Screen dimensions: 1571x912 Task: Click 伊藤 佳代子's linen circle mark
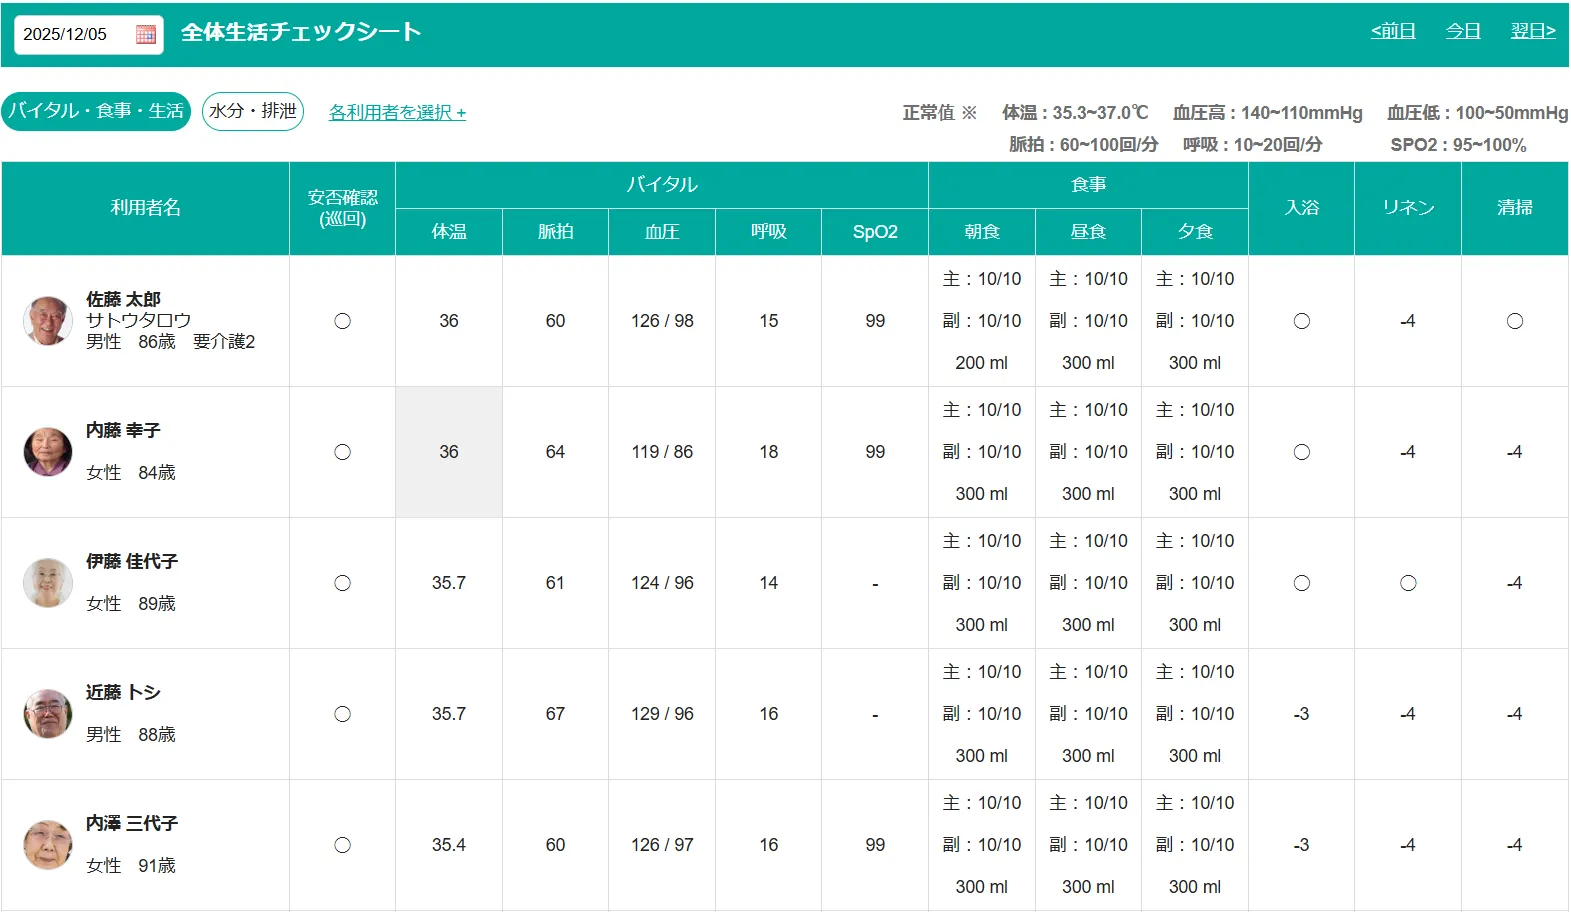pos(1408,583)
